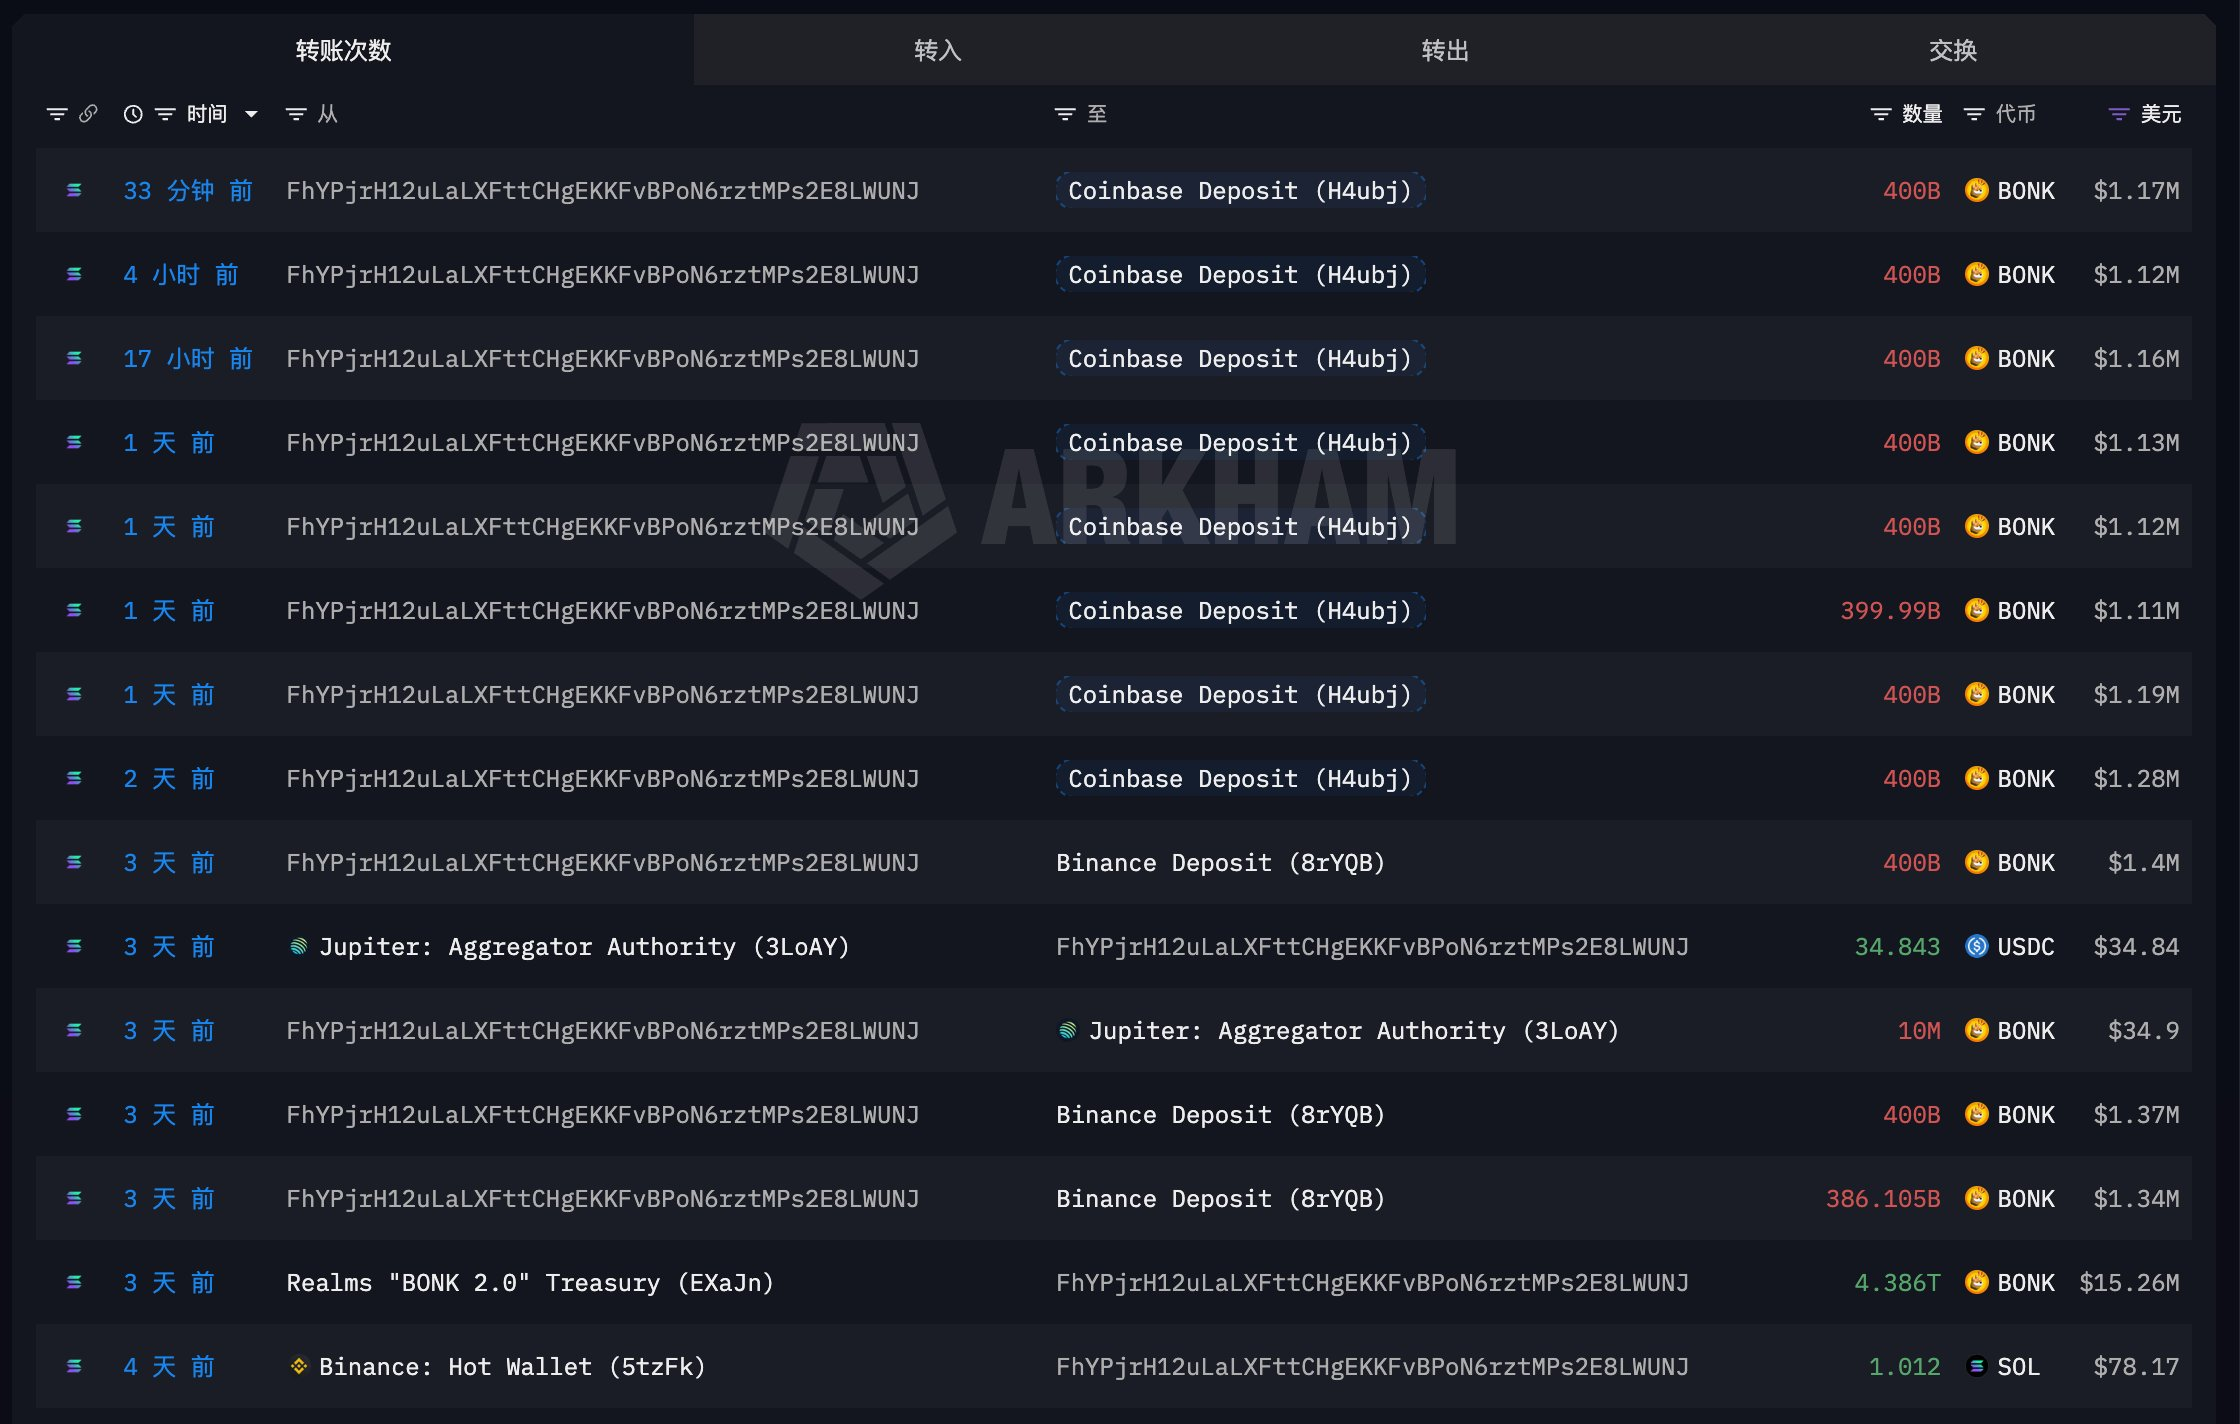Open the 至 column filter icon

click(1065, 114)
